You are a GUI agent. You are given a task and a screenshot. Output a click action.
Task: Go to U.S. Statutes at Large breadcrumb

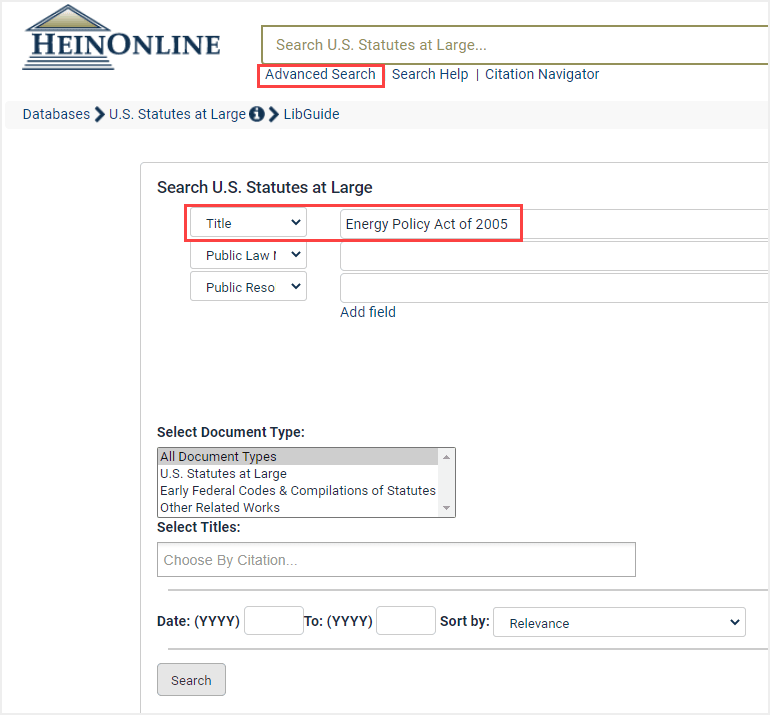(x=177, y=114)
